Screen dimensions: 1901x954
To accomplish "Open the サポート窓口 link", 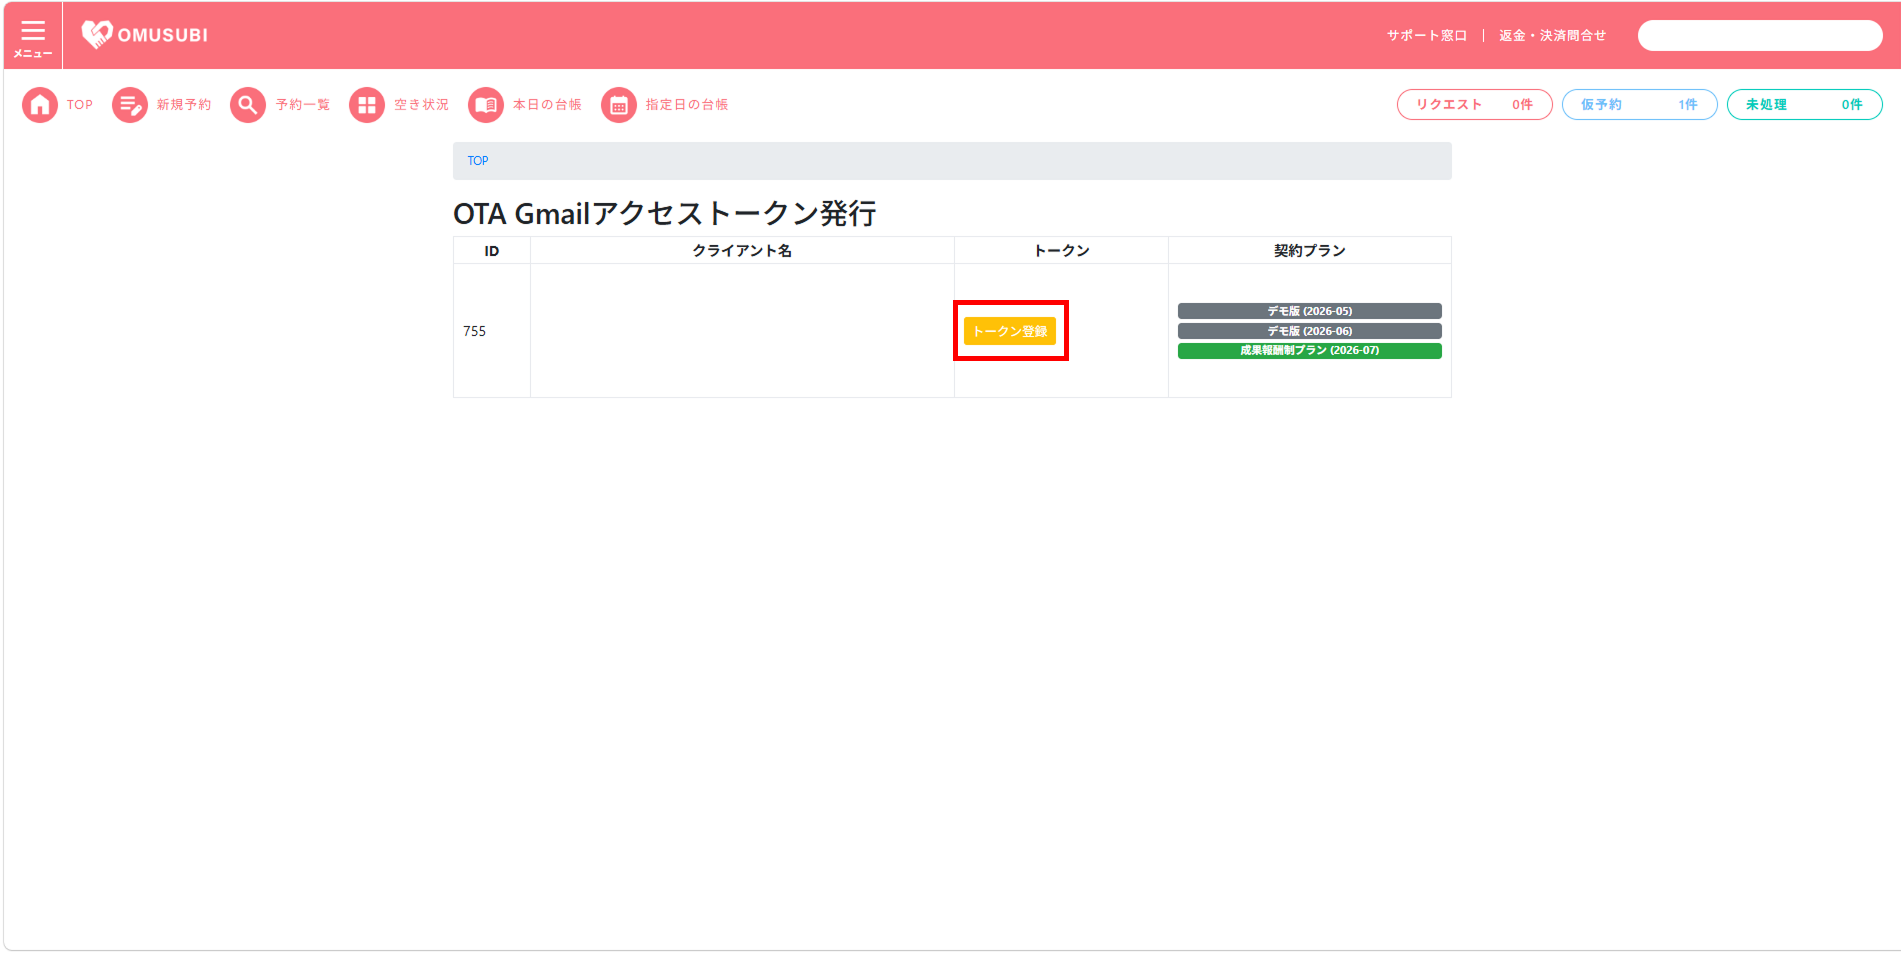I will [1427, 36].
